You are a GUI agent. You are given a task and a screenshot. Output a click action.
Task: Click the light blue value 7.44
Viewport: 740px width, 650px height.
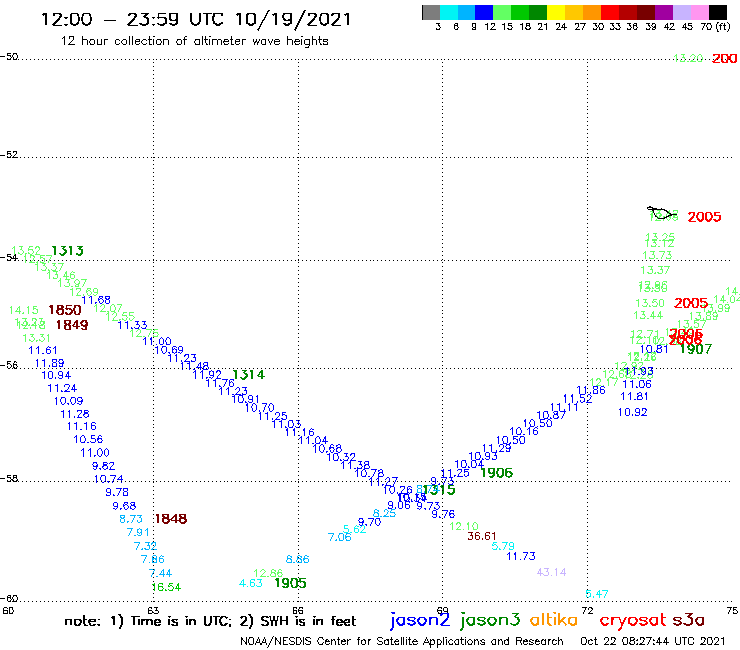(x=160, y=574)
